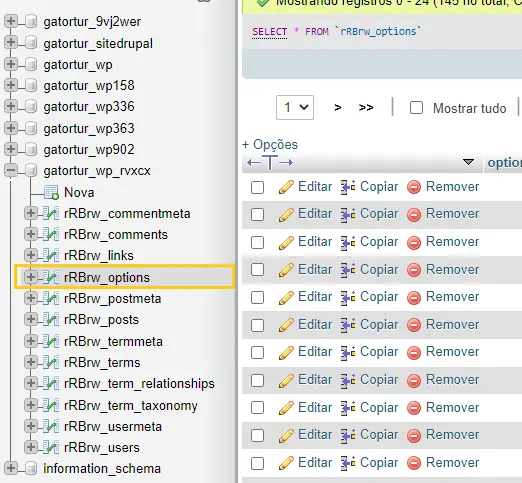Expand the rRBrw_options table node
The height and width of the screenshot is (483, 522).
coord(31,277)
